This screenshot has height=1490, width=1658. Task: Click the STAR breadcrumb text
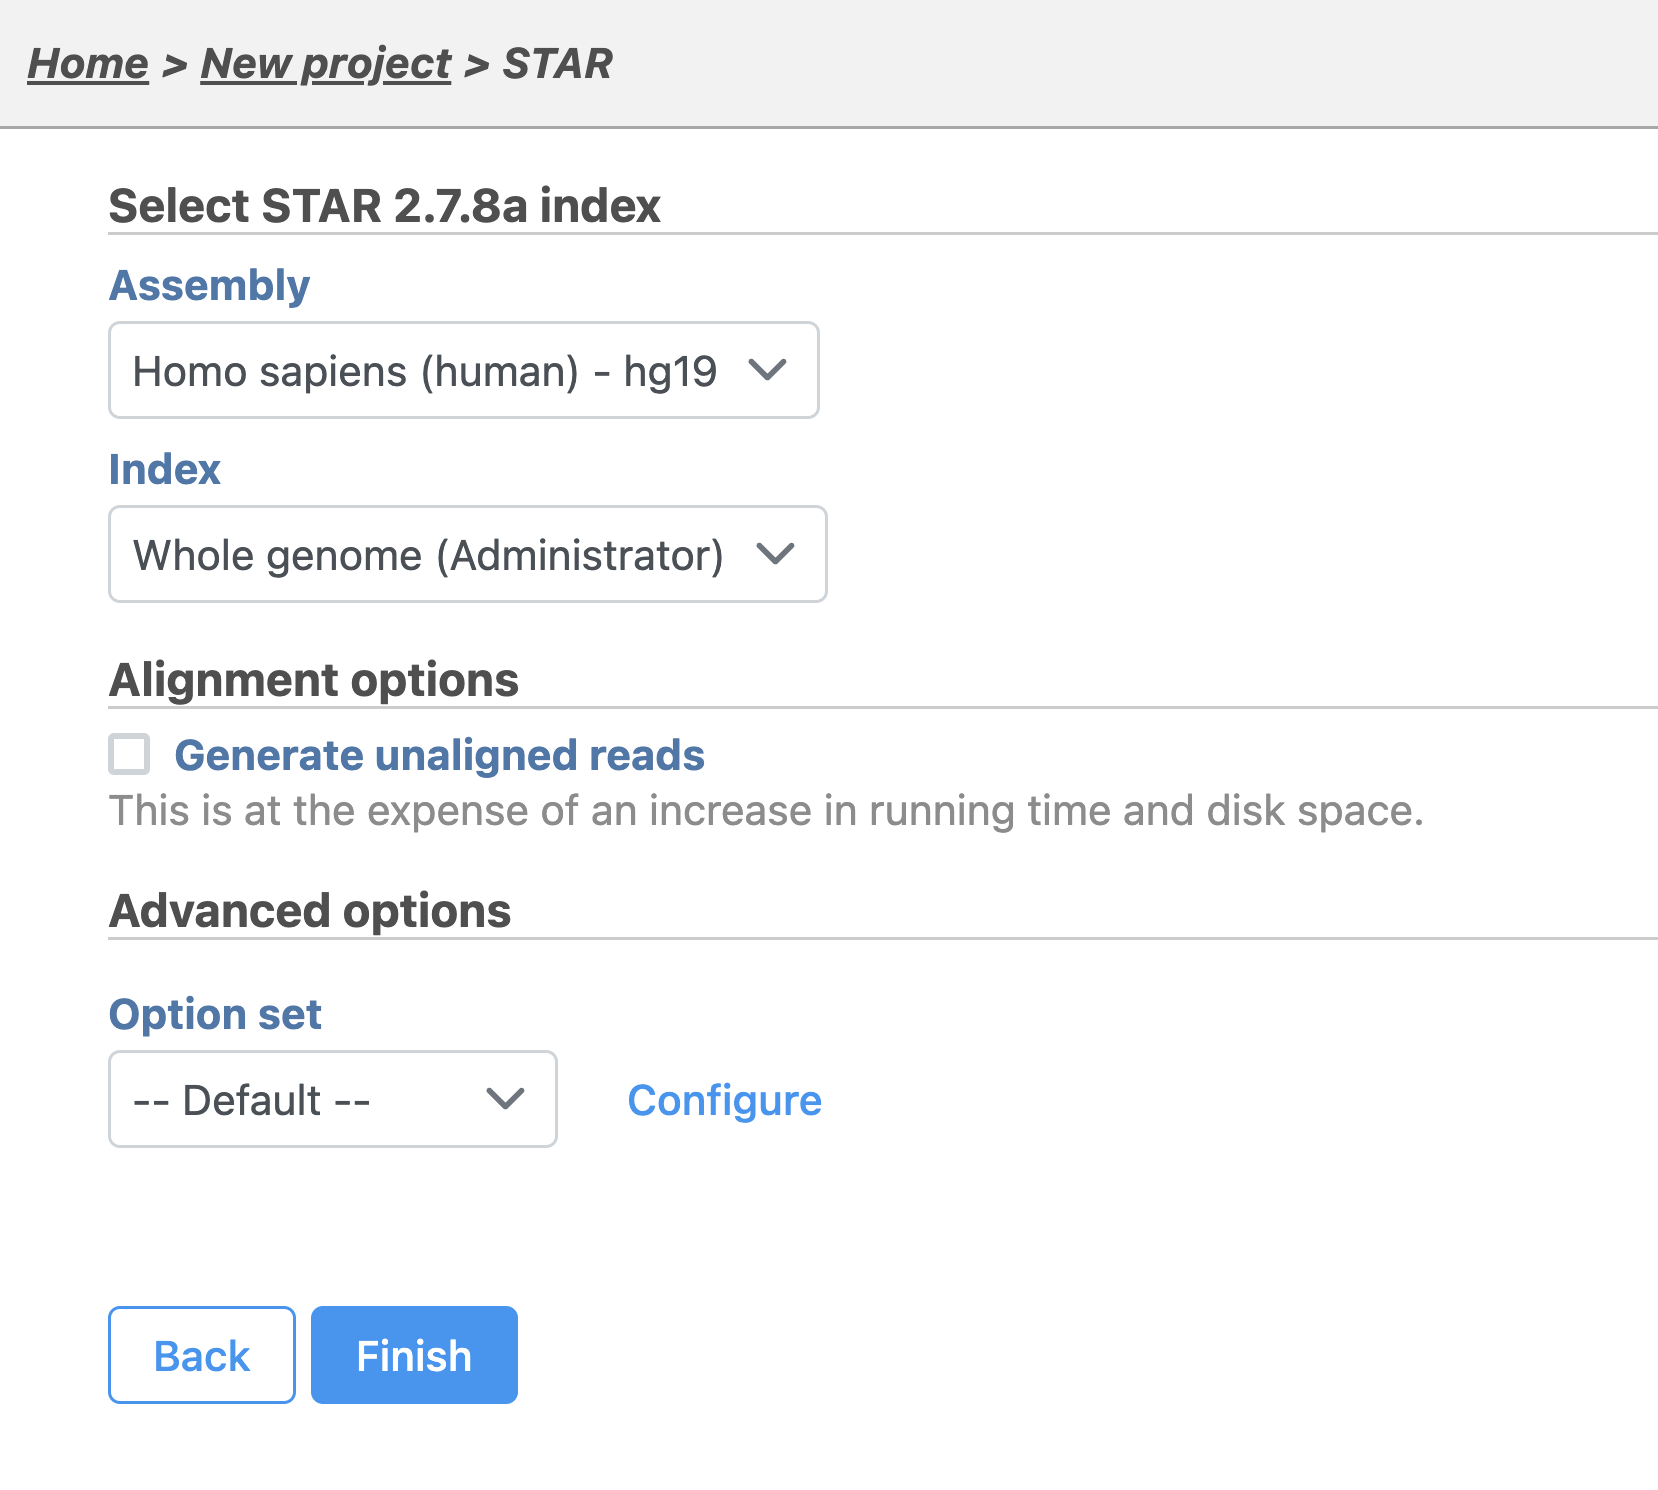[557, 64]
